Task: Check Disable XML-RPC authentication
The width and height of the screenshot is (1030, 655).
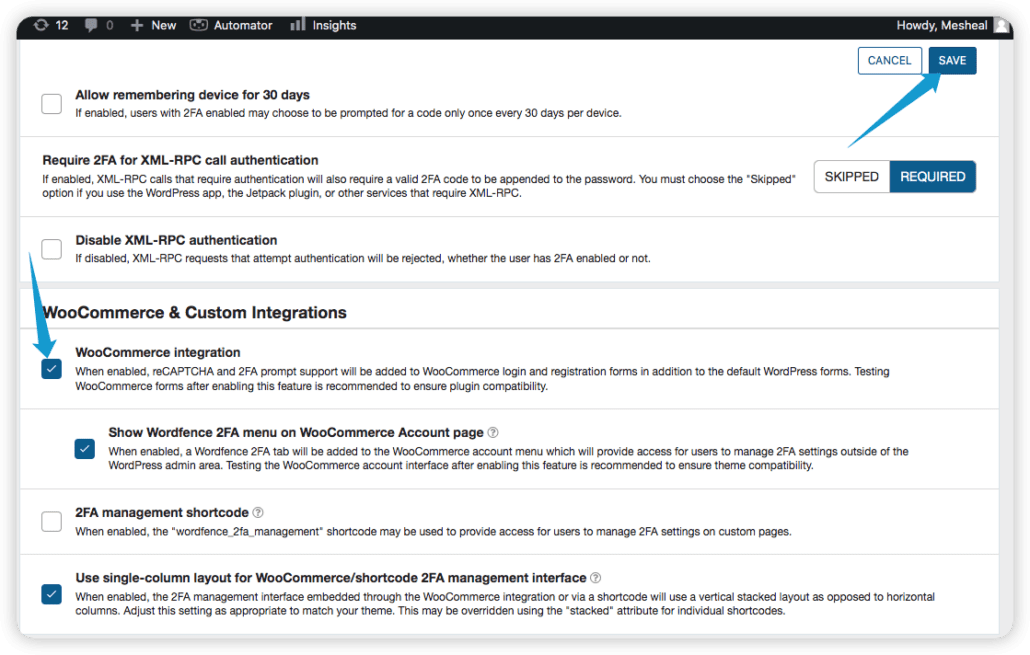Action: pos(51,249)
